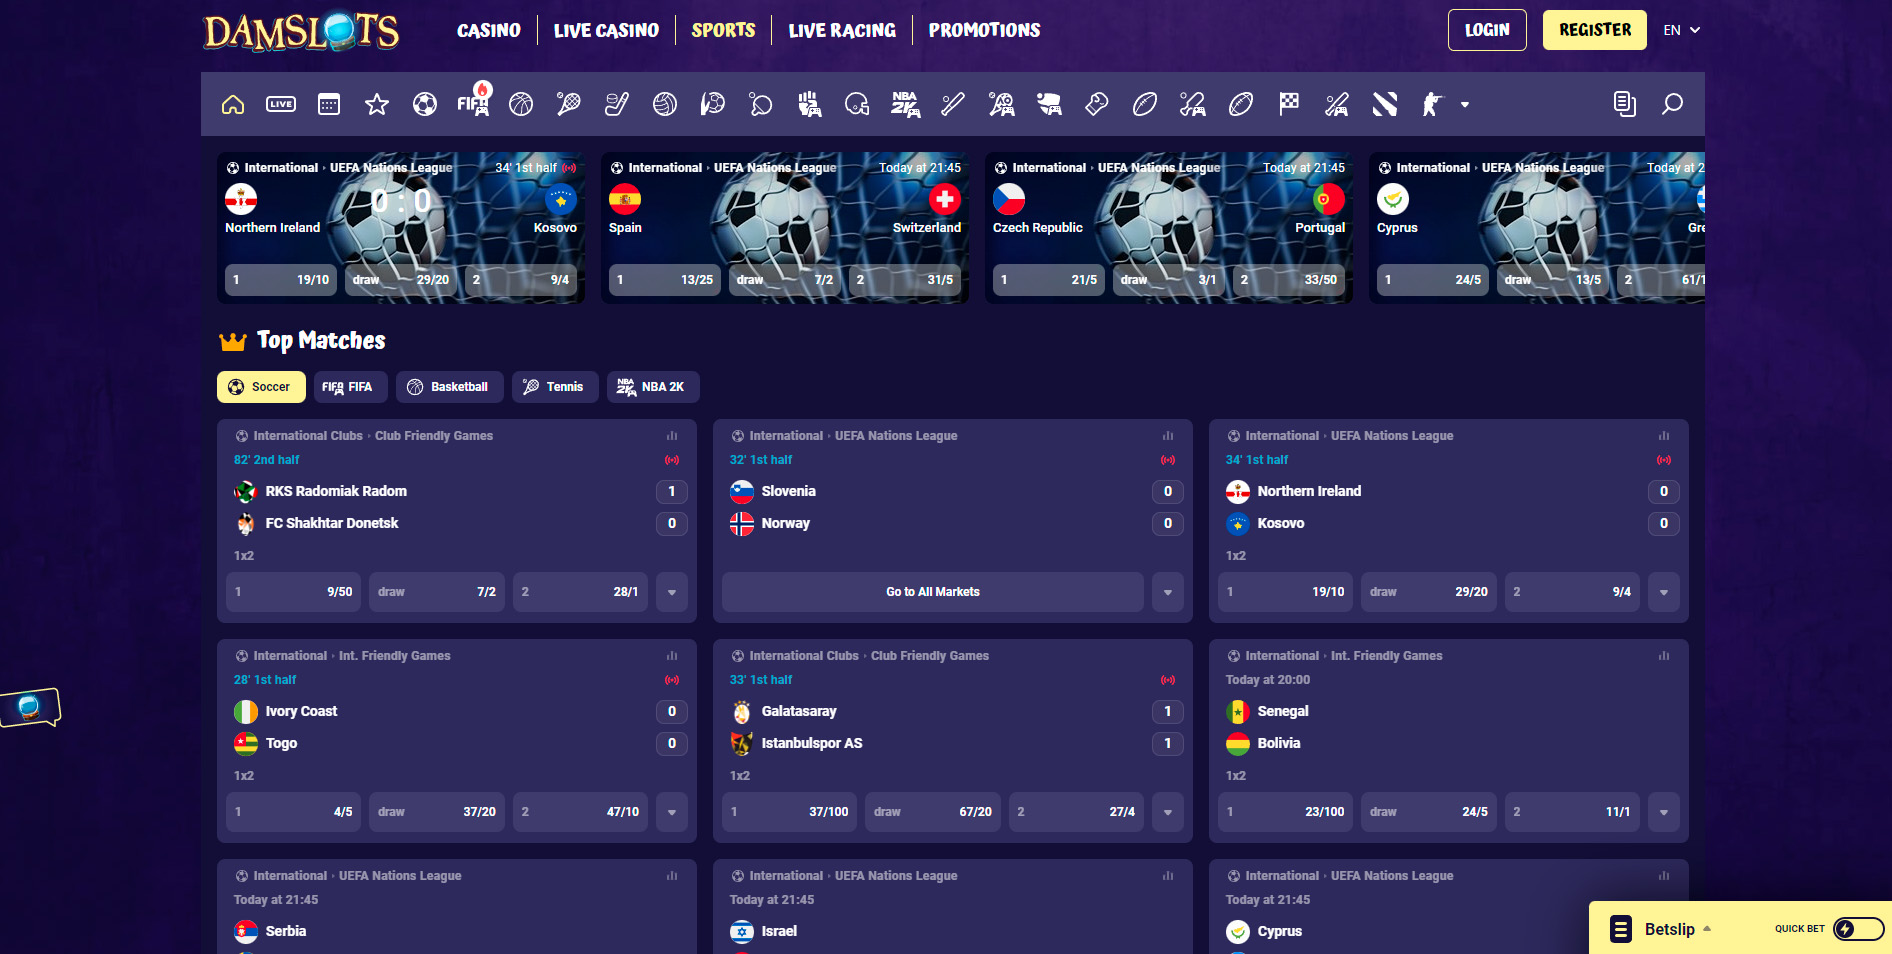Click Go to All Markets
1892x954 pixels.
click(932, 592)
